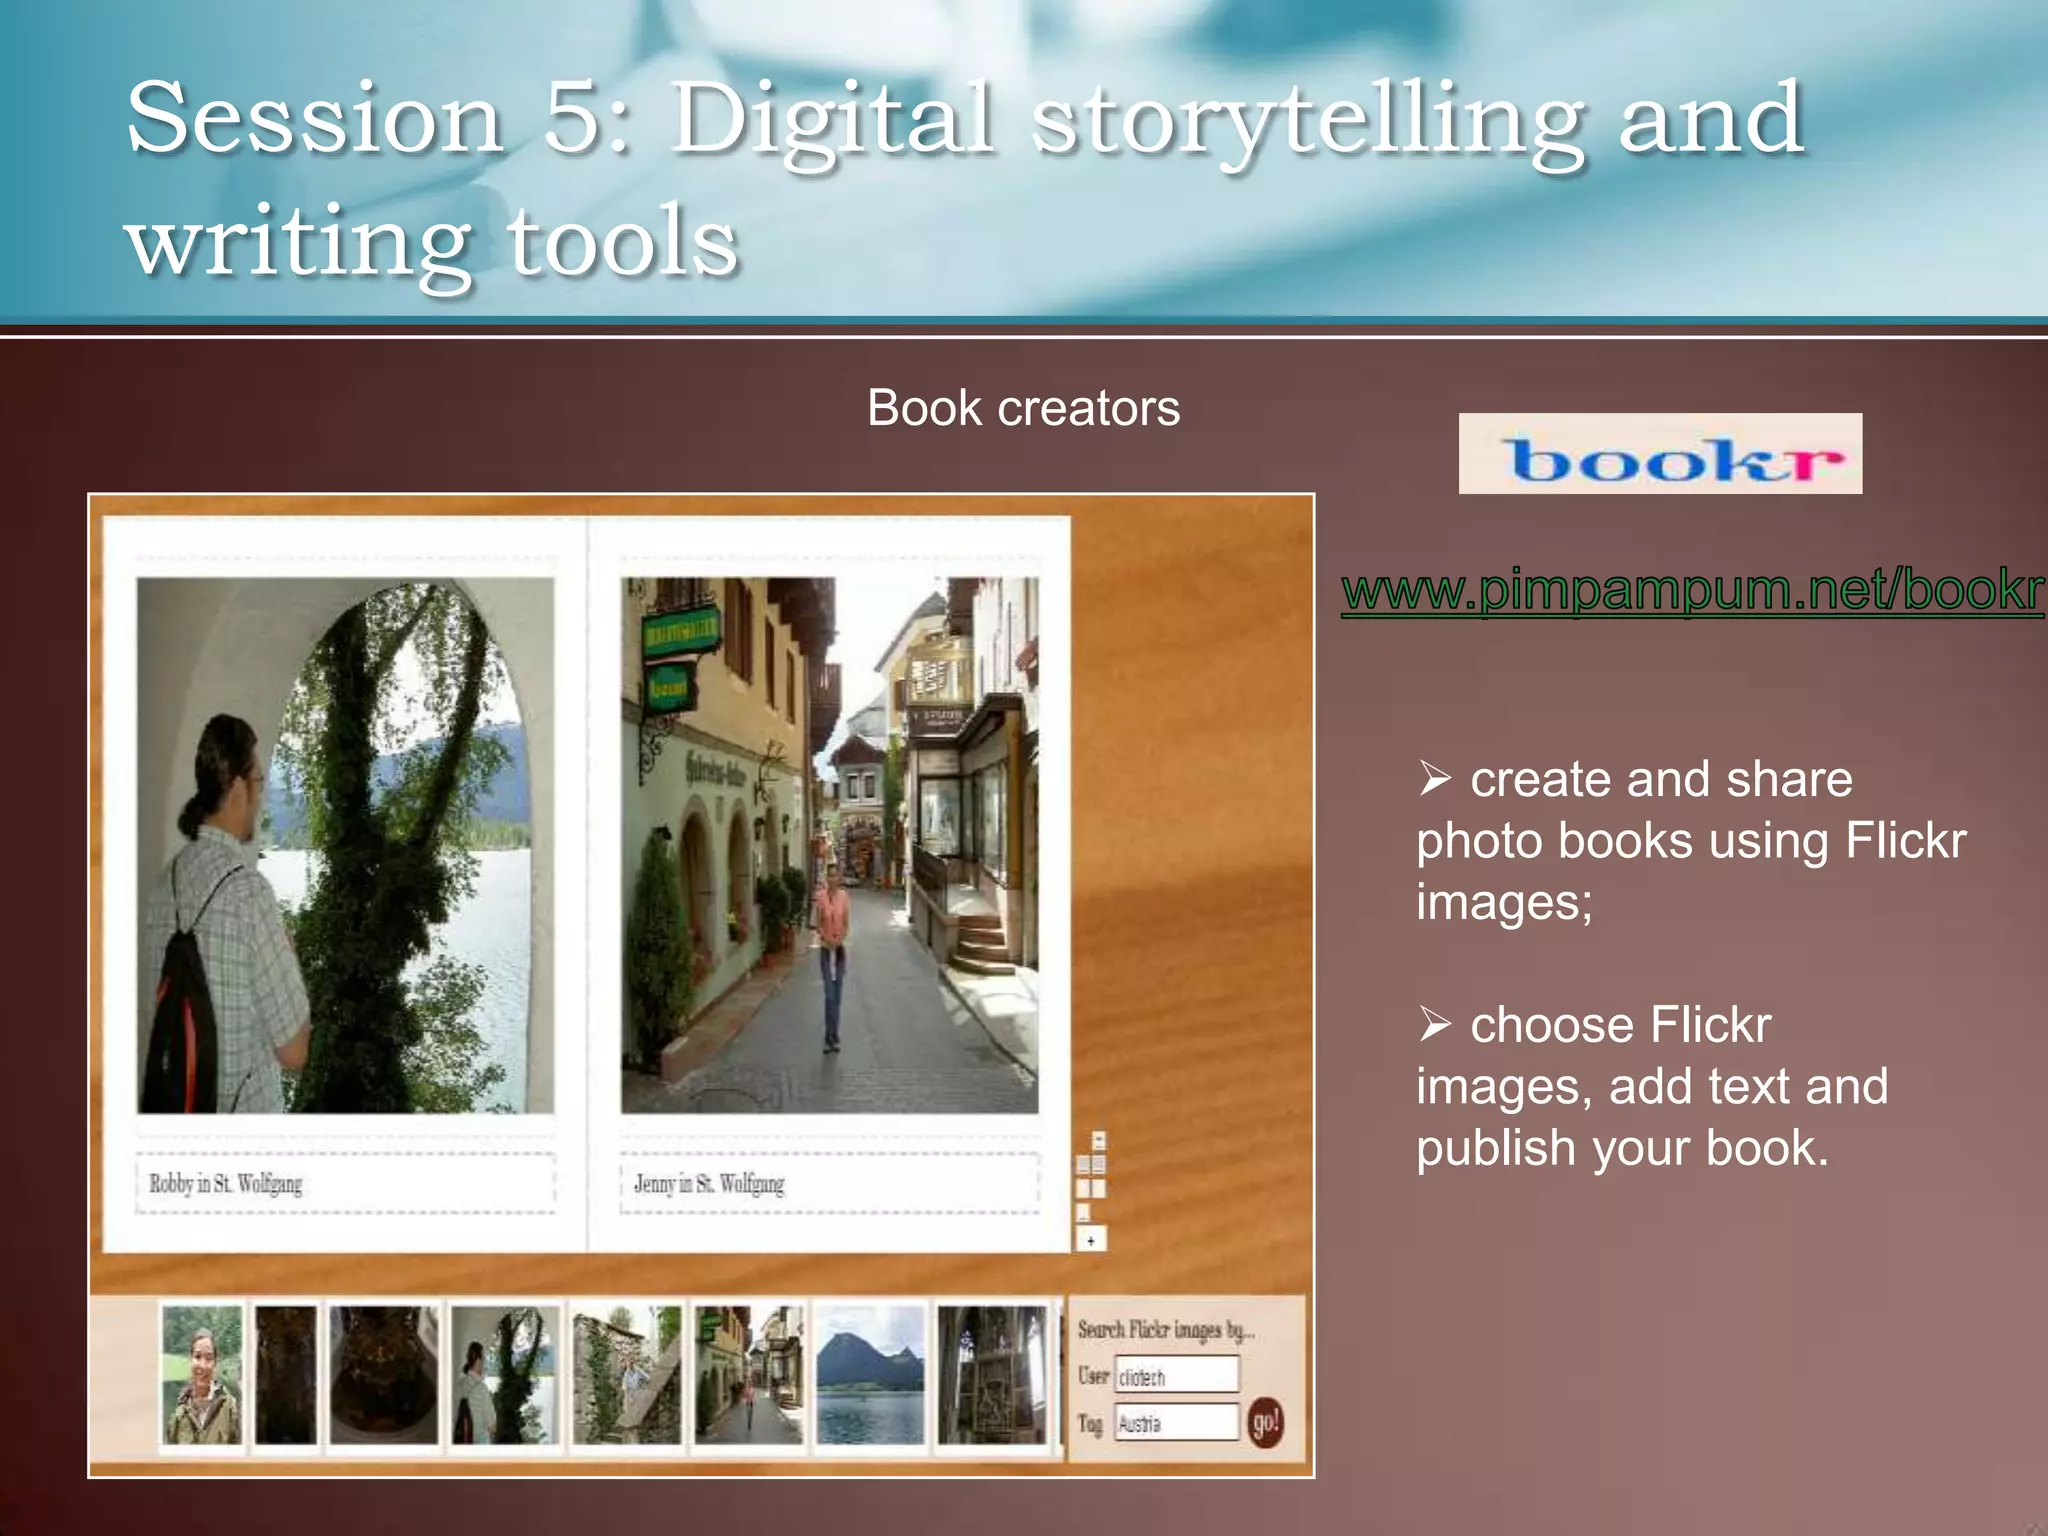Image resolution: width=2048 pixels, height=1536 pixels.
Task: Select the man by tree thumbnail
Action: tap(504, 1374)
